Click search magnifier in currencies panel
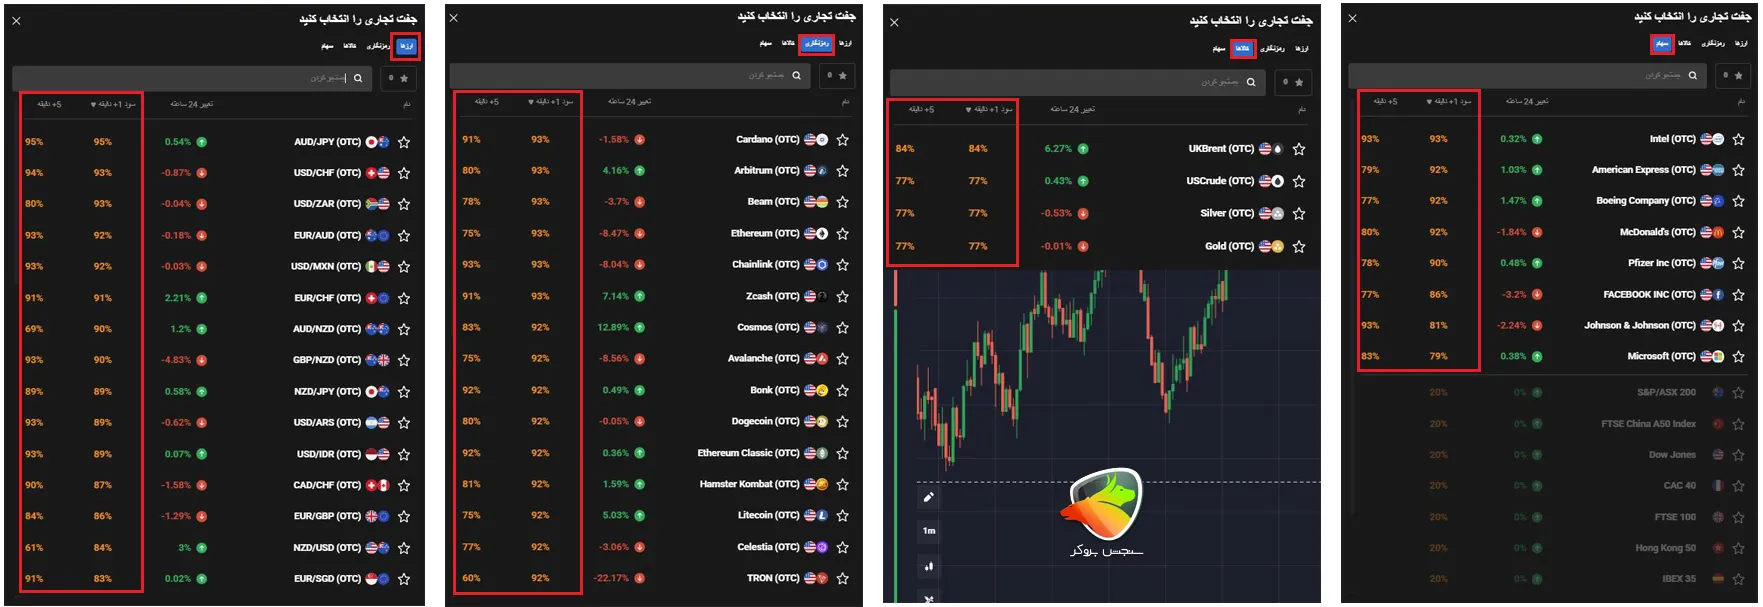Screen dimensions: 1763x607 (358, 78)
